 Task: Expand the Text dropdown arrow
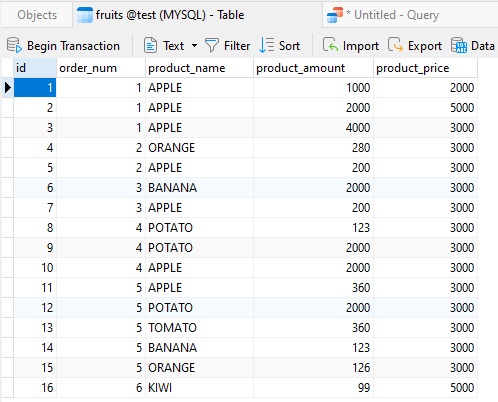click(194, 45)
